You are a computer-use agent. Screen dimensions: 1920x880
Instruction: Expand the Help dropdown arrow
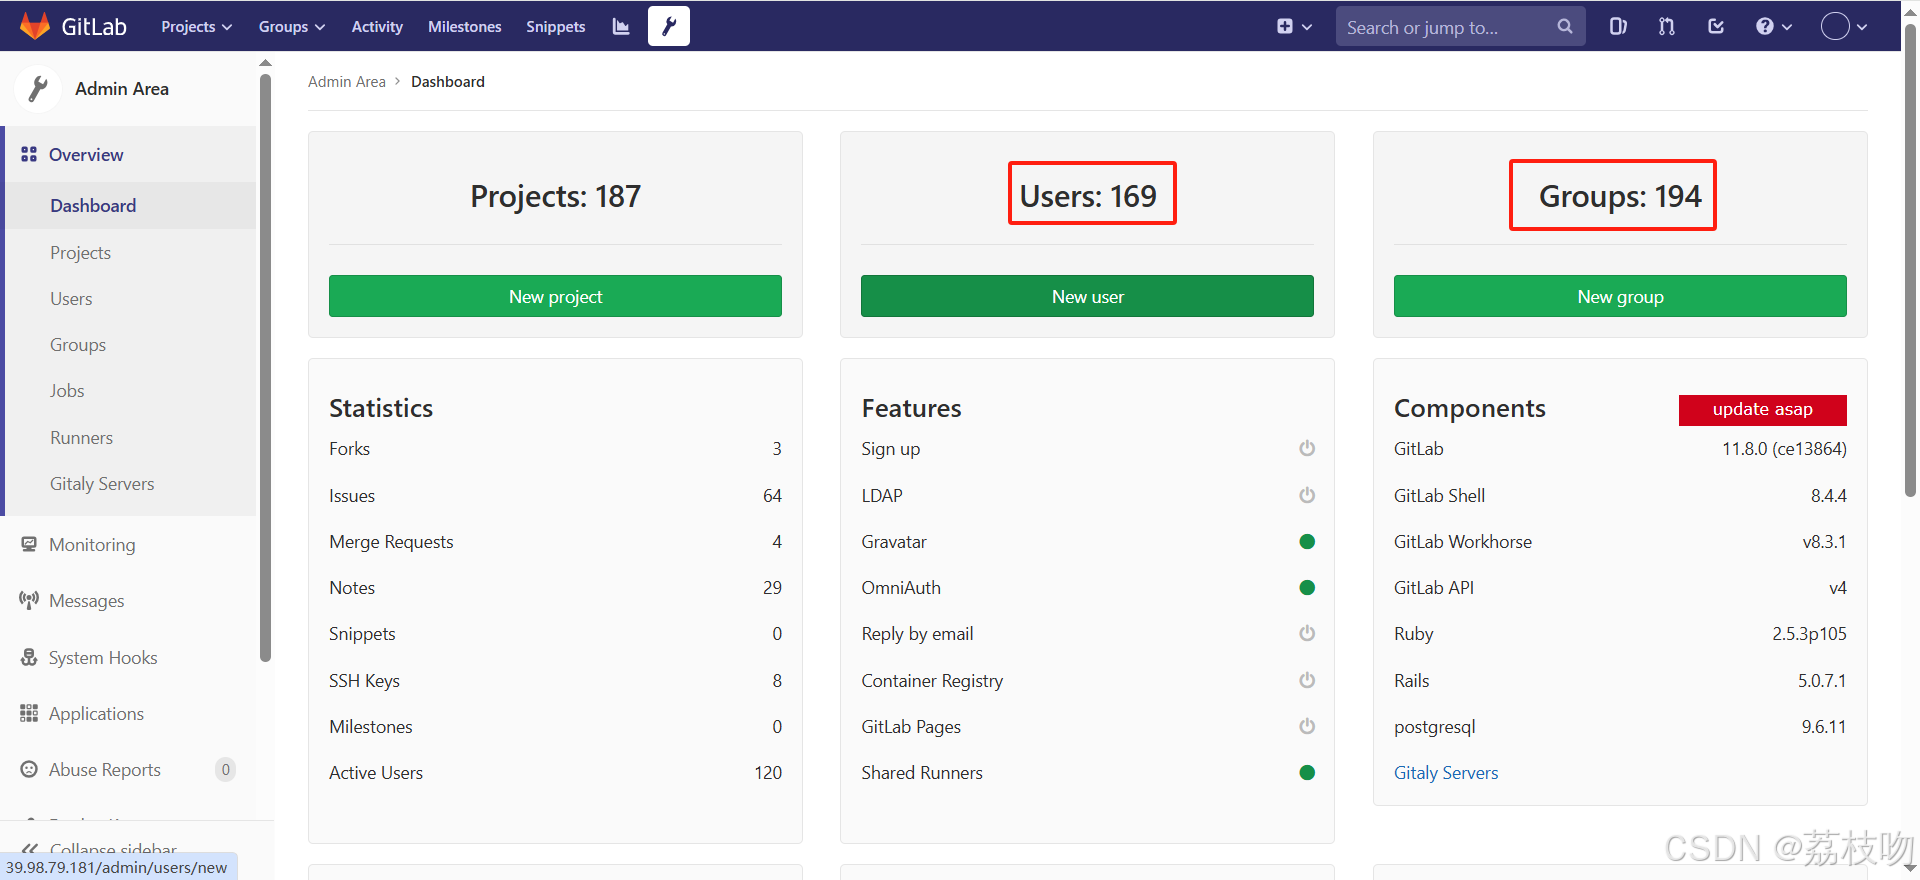pyautogui.click(x=1787, y=28)
